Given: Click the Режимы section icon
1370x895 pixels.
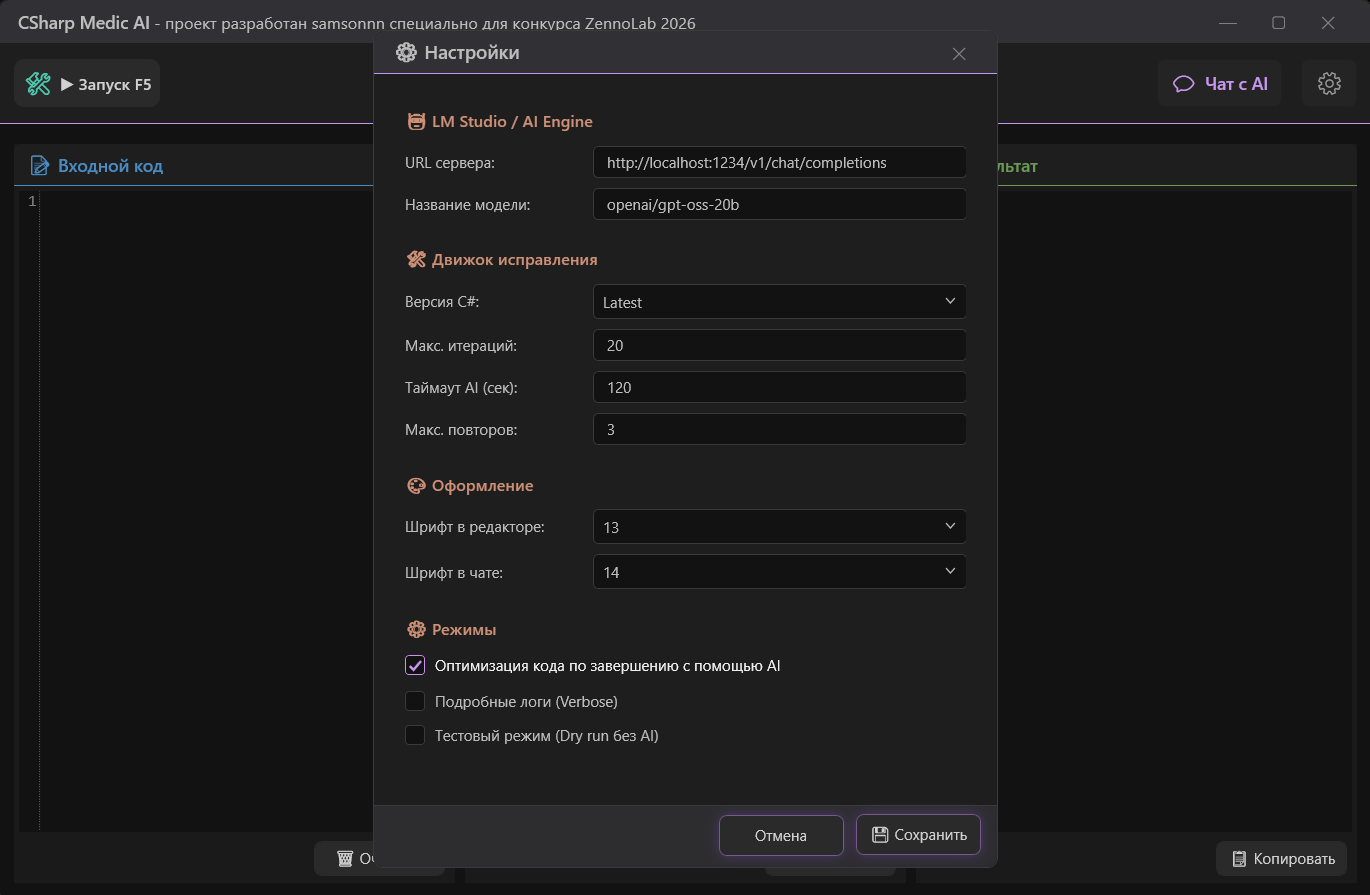Looking at the screenshot, I should (416, 630).
